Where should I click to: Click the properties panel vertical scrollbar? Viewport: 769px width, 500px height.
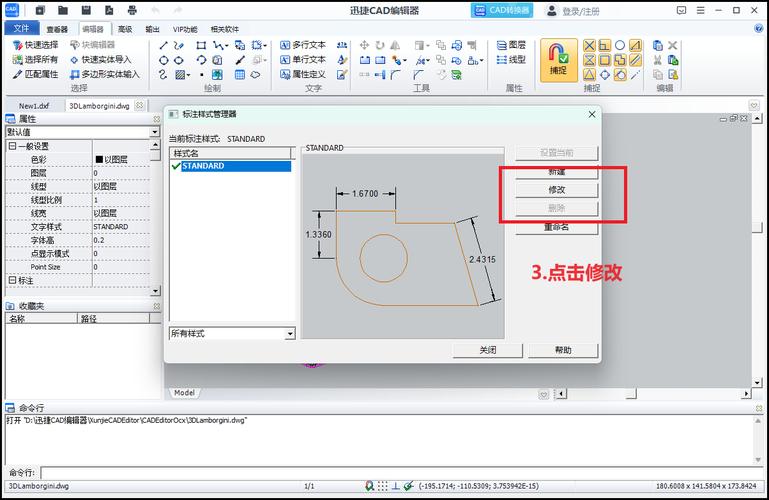coord(155,218)
